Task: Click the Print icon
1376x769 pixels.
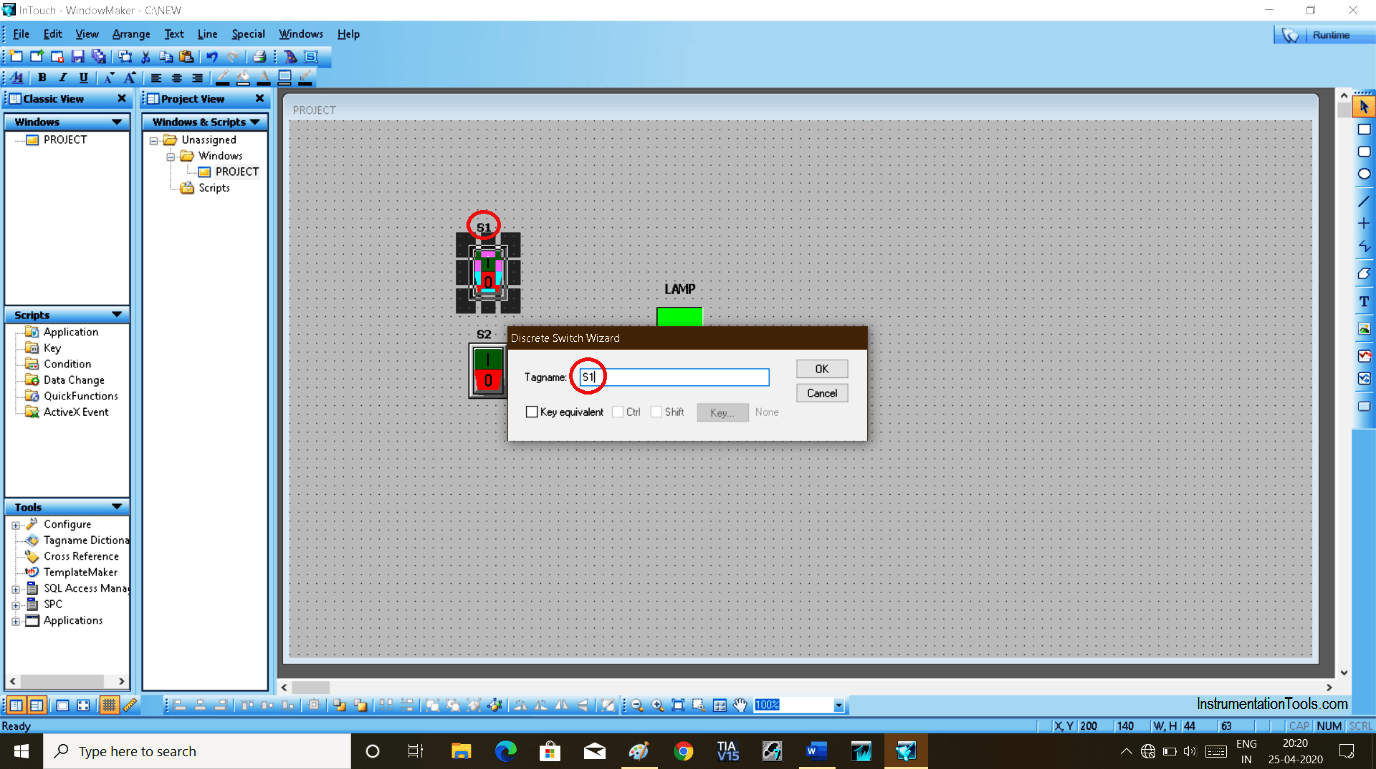Action: click(259, 56)
